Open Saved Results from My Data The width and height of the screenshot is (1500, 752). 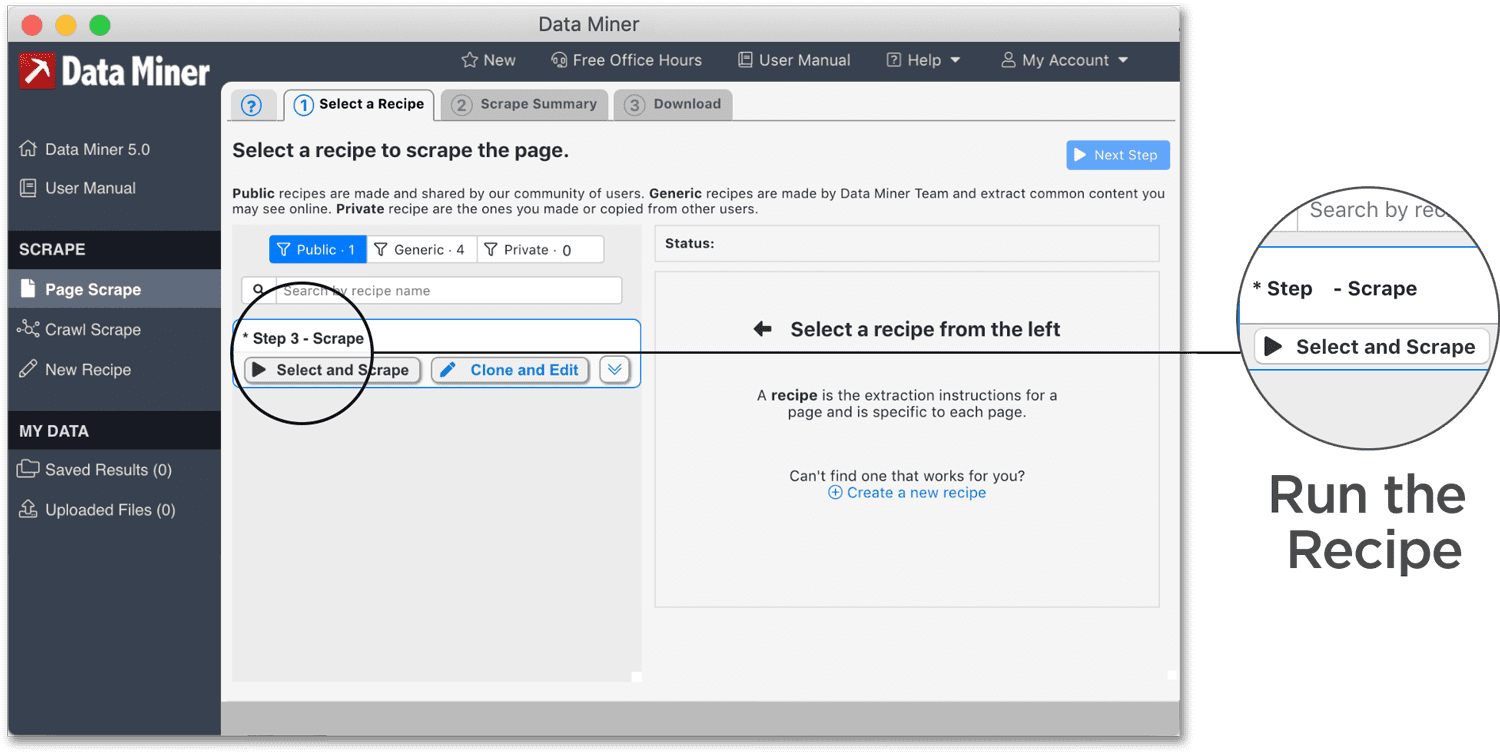pos(102,469)
